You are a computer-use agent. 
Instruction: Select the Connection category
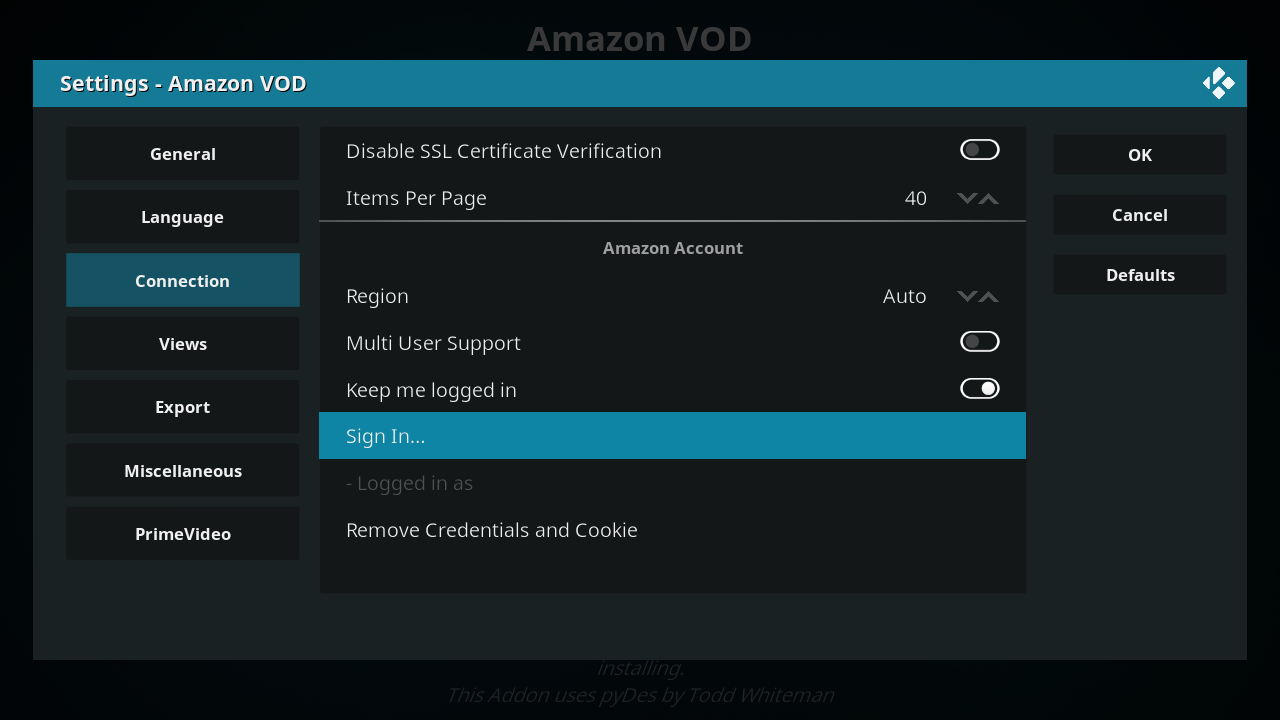(x=183, y=281)
